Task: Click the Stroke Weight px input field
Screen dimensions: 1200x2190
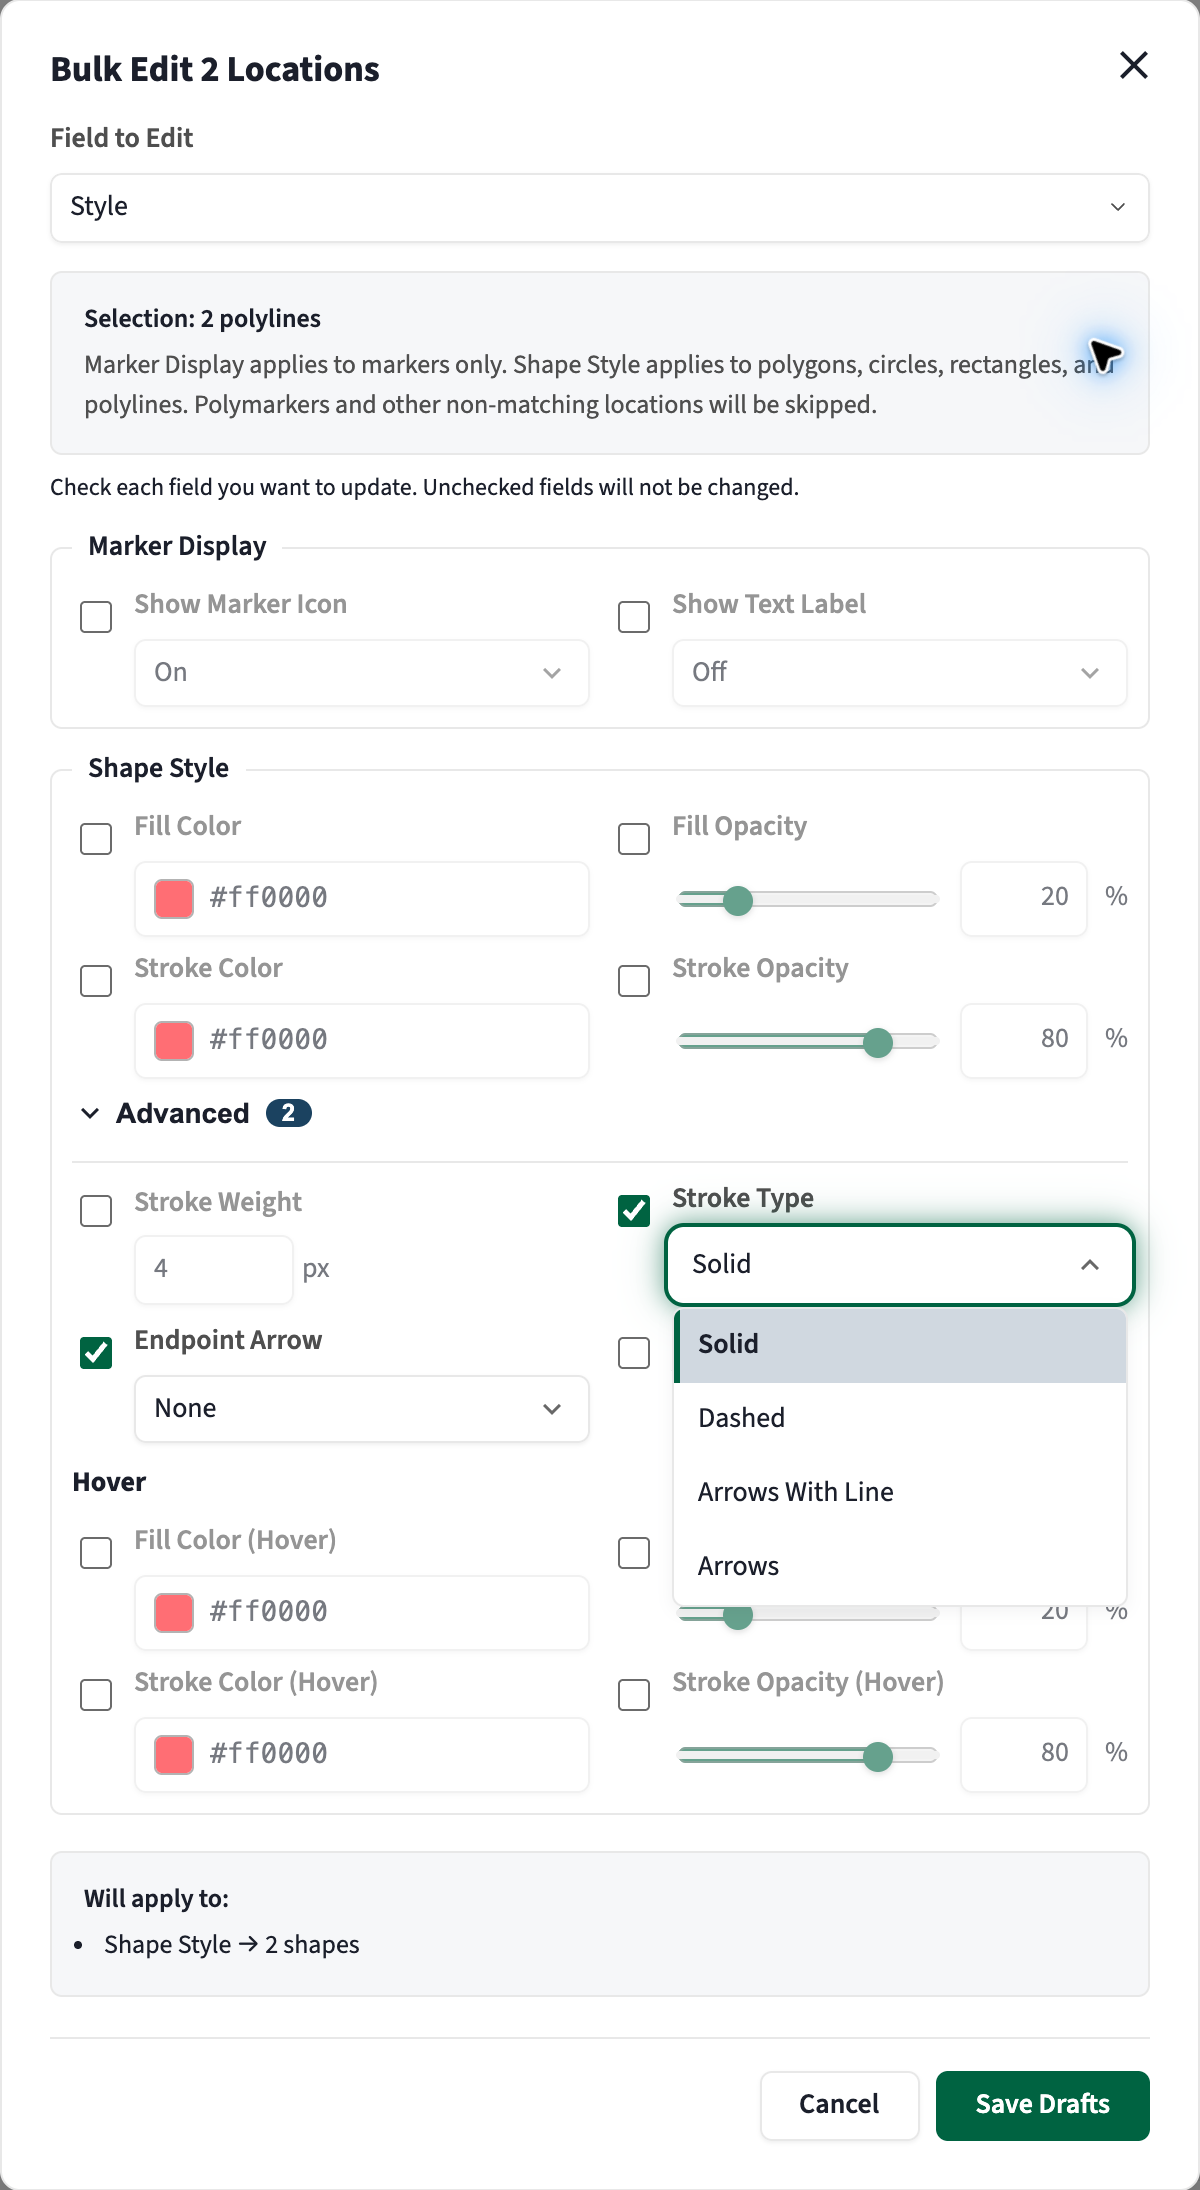Action: tap(214, 1269)
